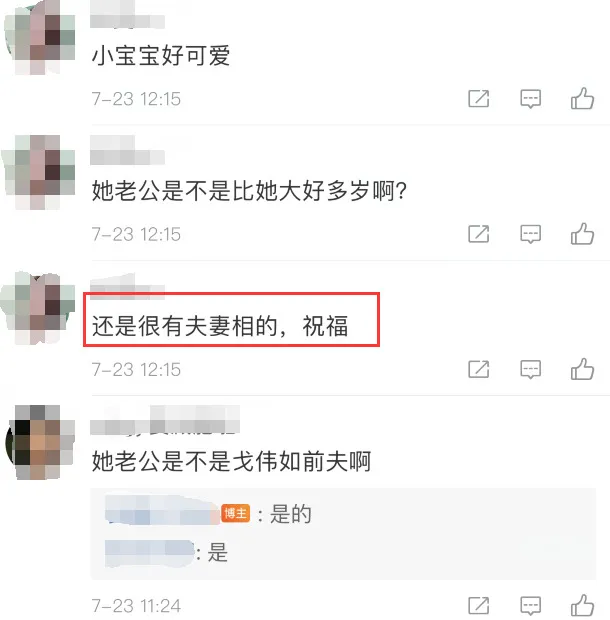Image resolution: width=610 pixels, height=620 pixels.
Task: Like the '比她大好多岁啊' comment
Action: click(x=582, y=234)
